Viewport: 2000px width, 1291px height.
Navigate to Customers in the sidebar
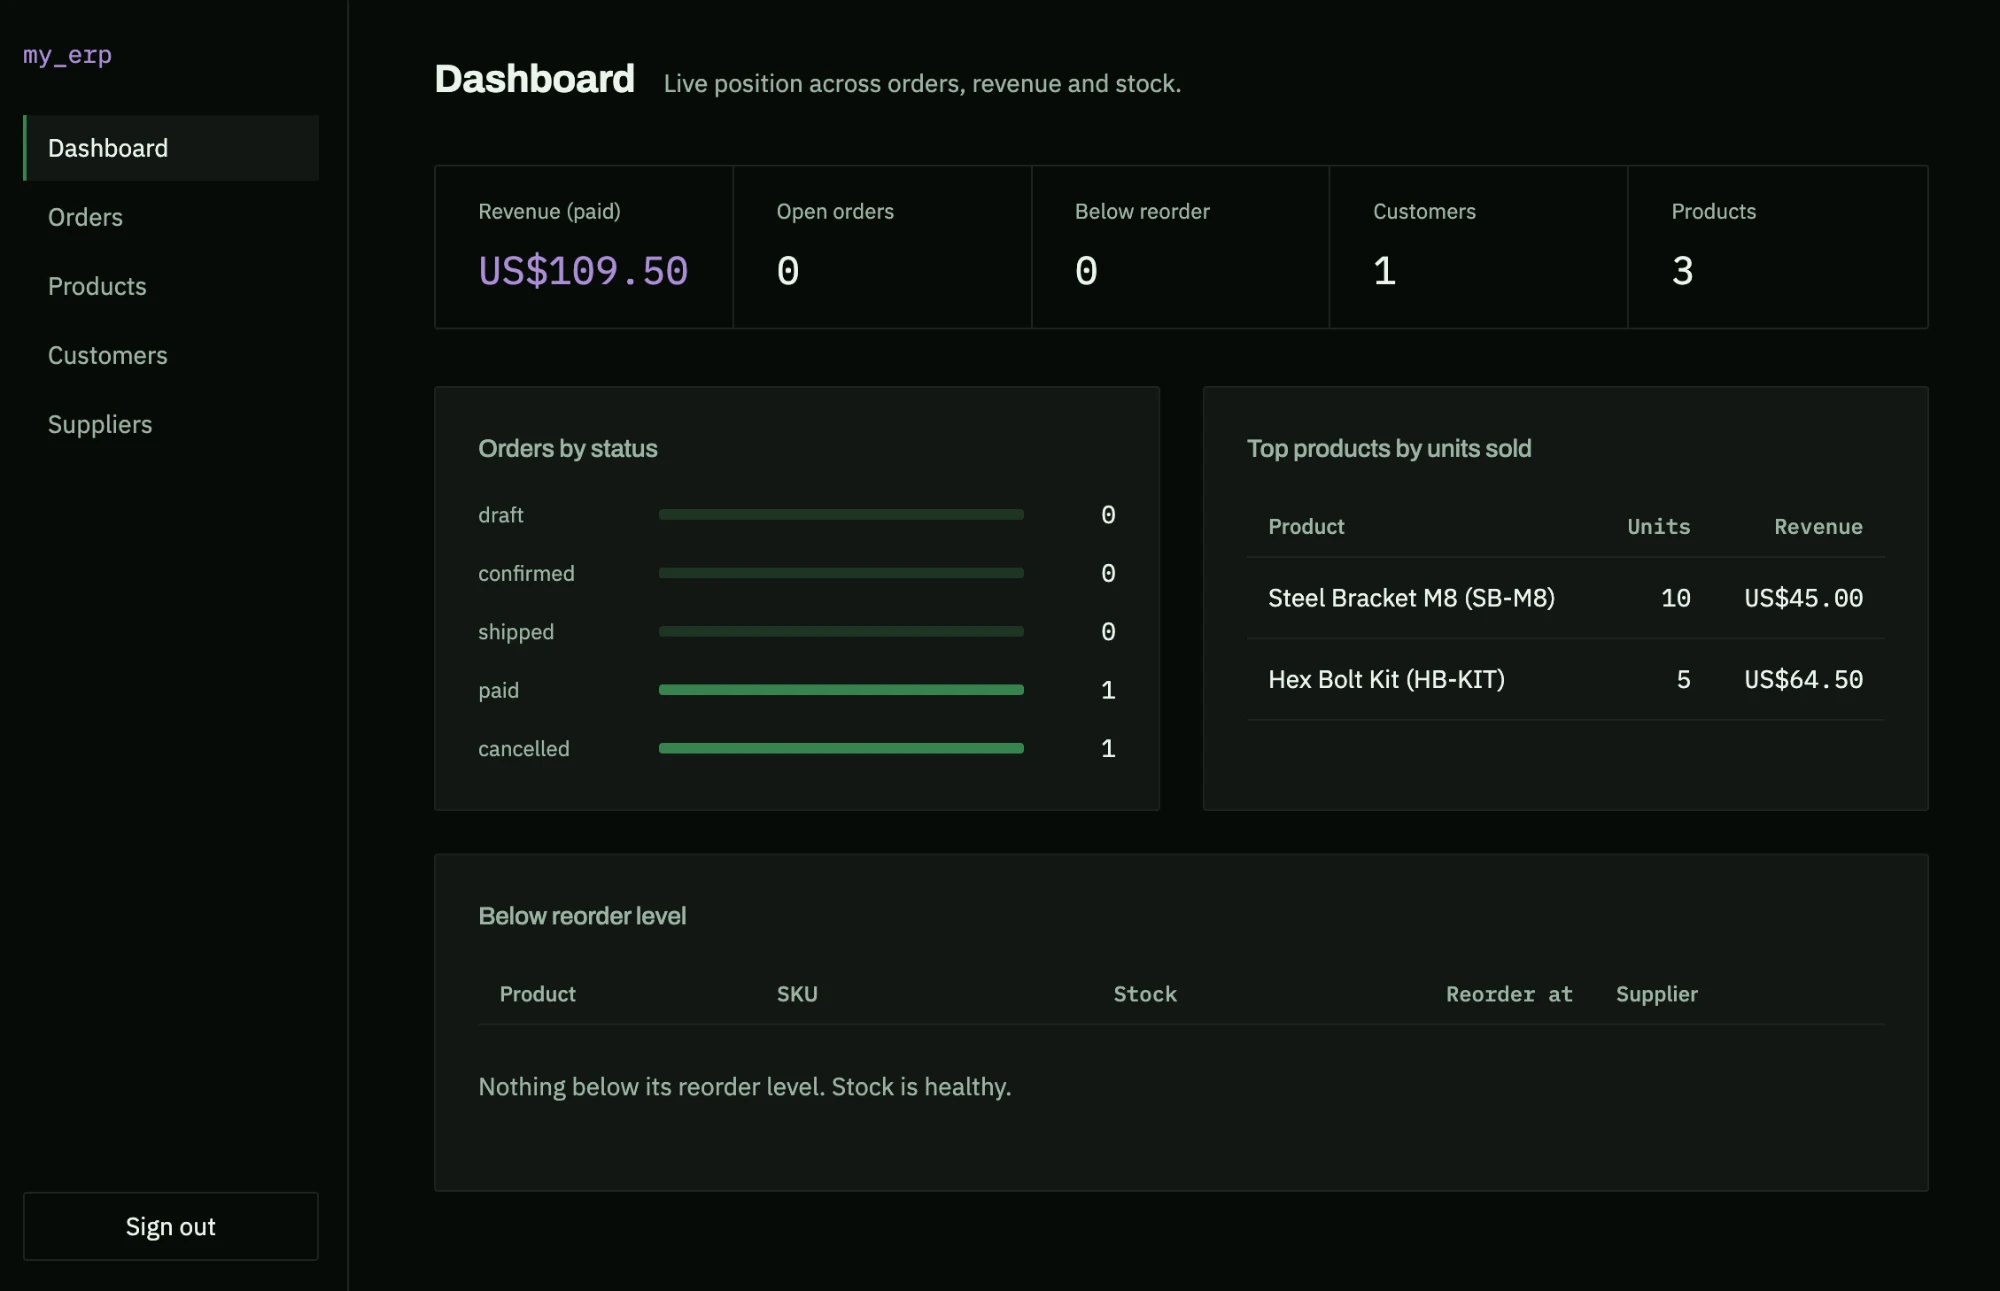click(171, 355)
